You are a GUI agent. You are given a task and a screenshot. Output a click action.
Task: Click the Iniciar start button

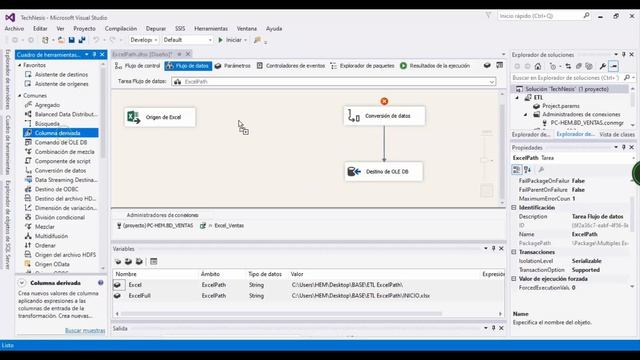point(231,40)
